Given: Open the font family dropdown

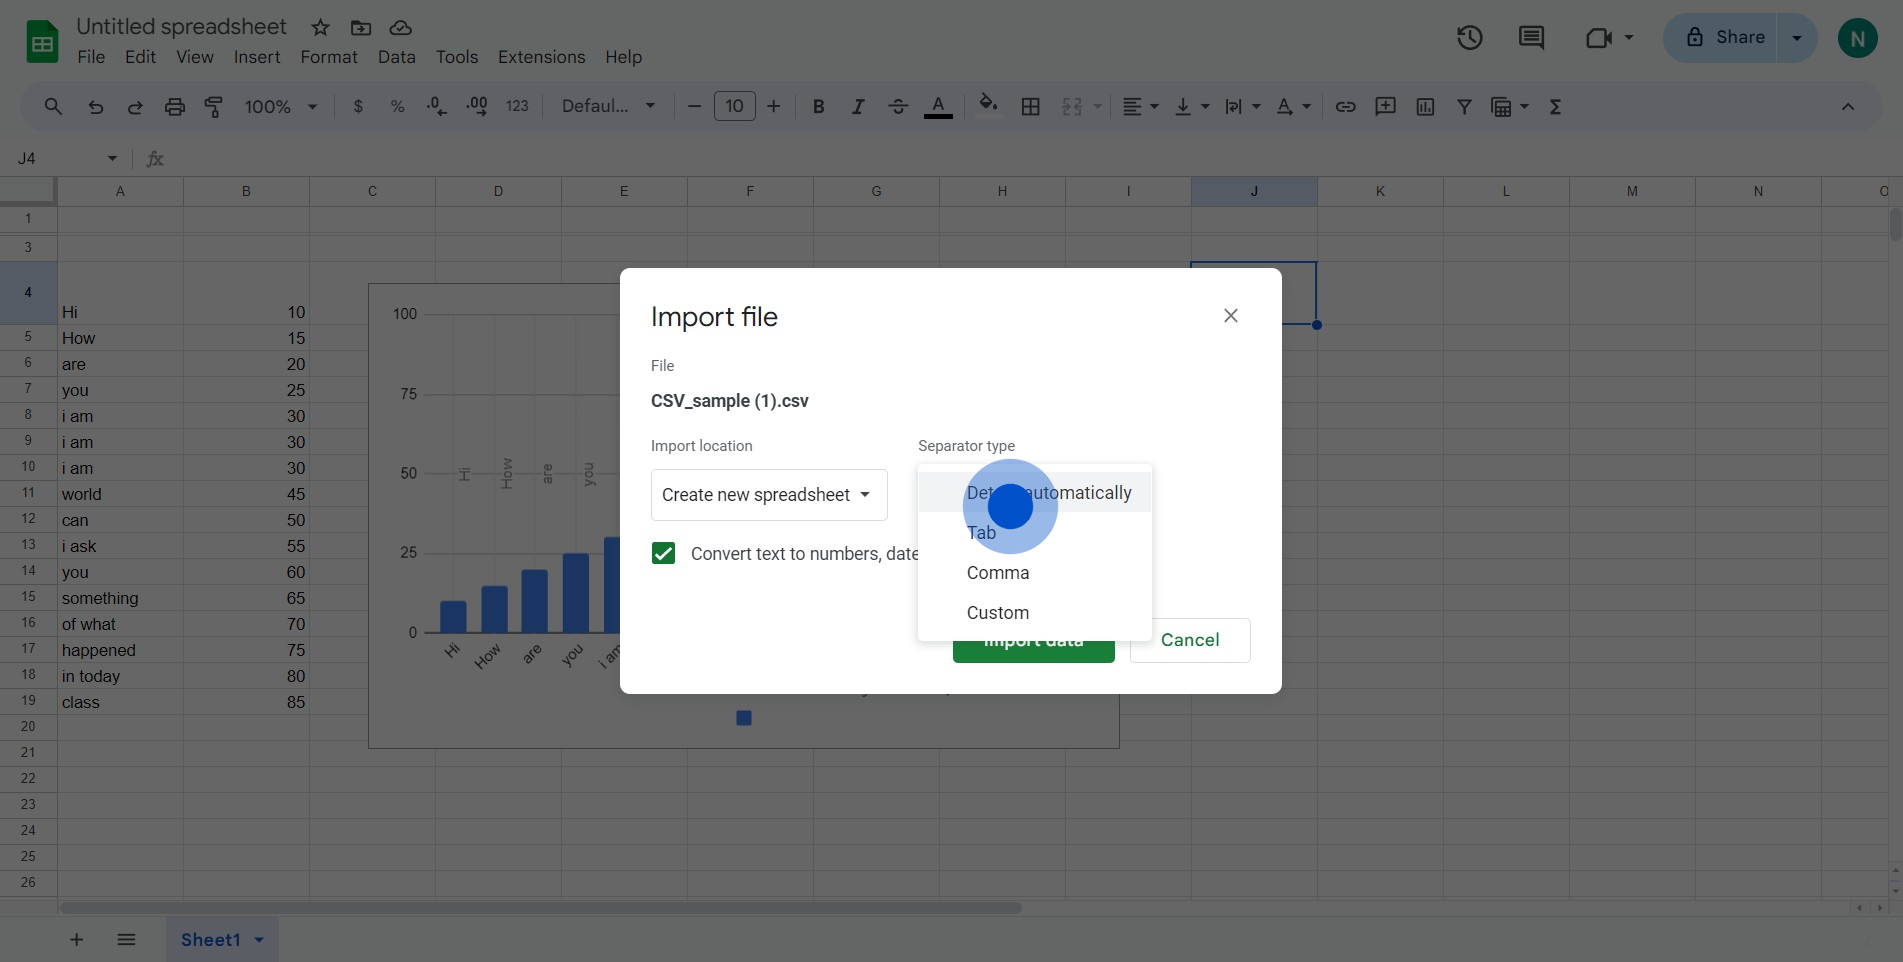Looking at the screenshot, I should pyautogui.click(x=608, y=107).
